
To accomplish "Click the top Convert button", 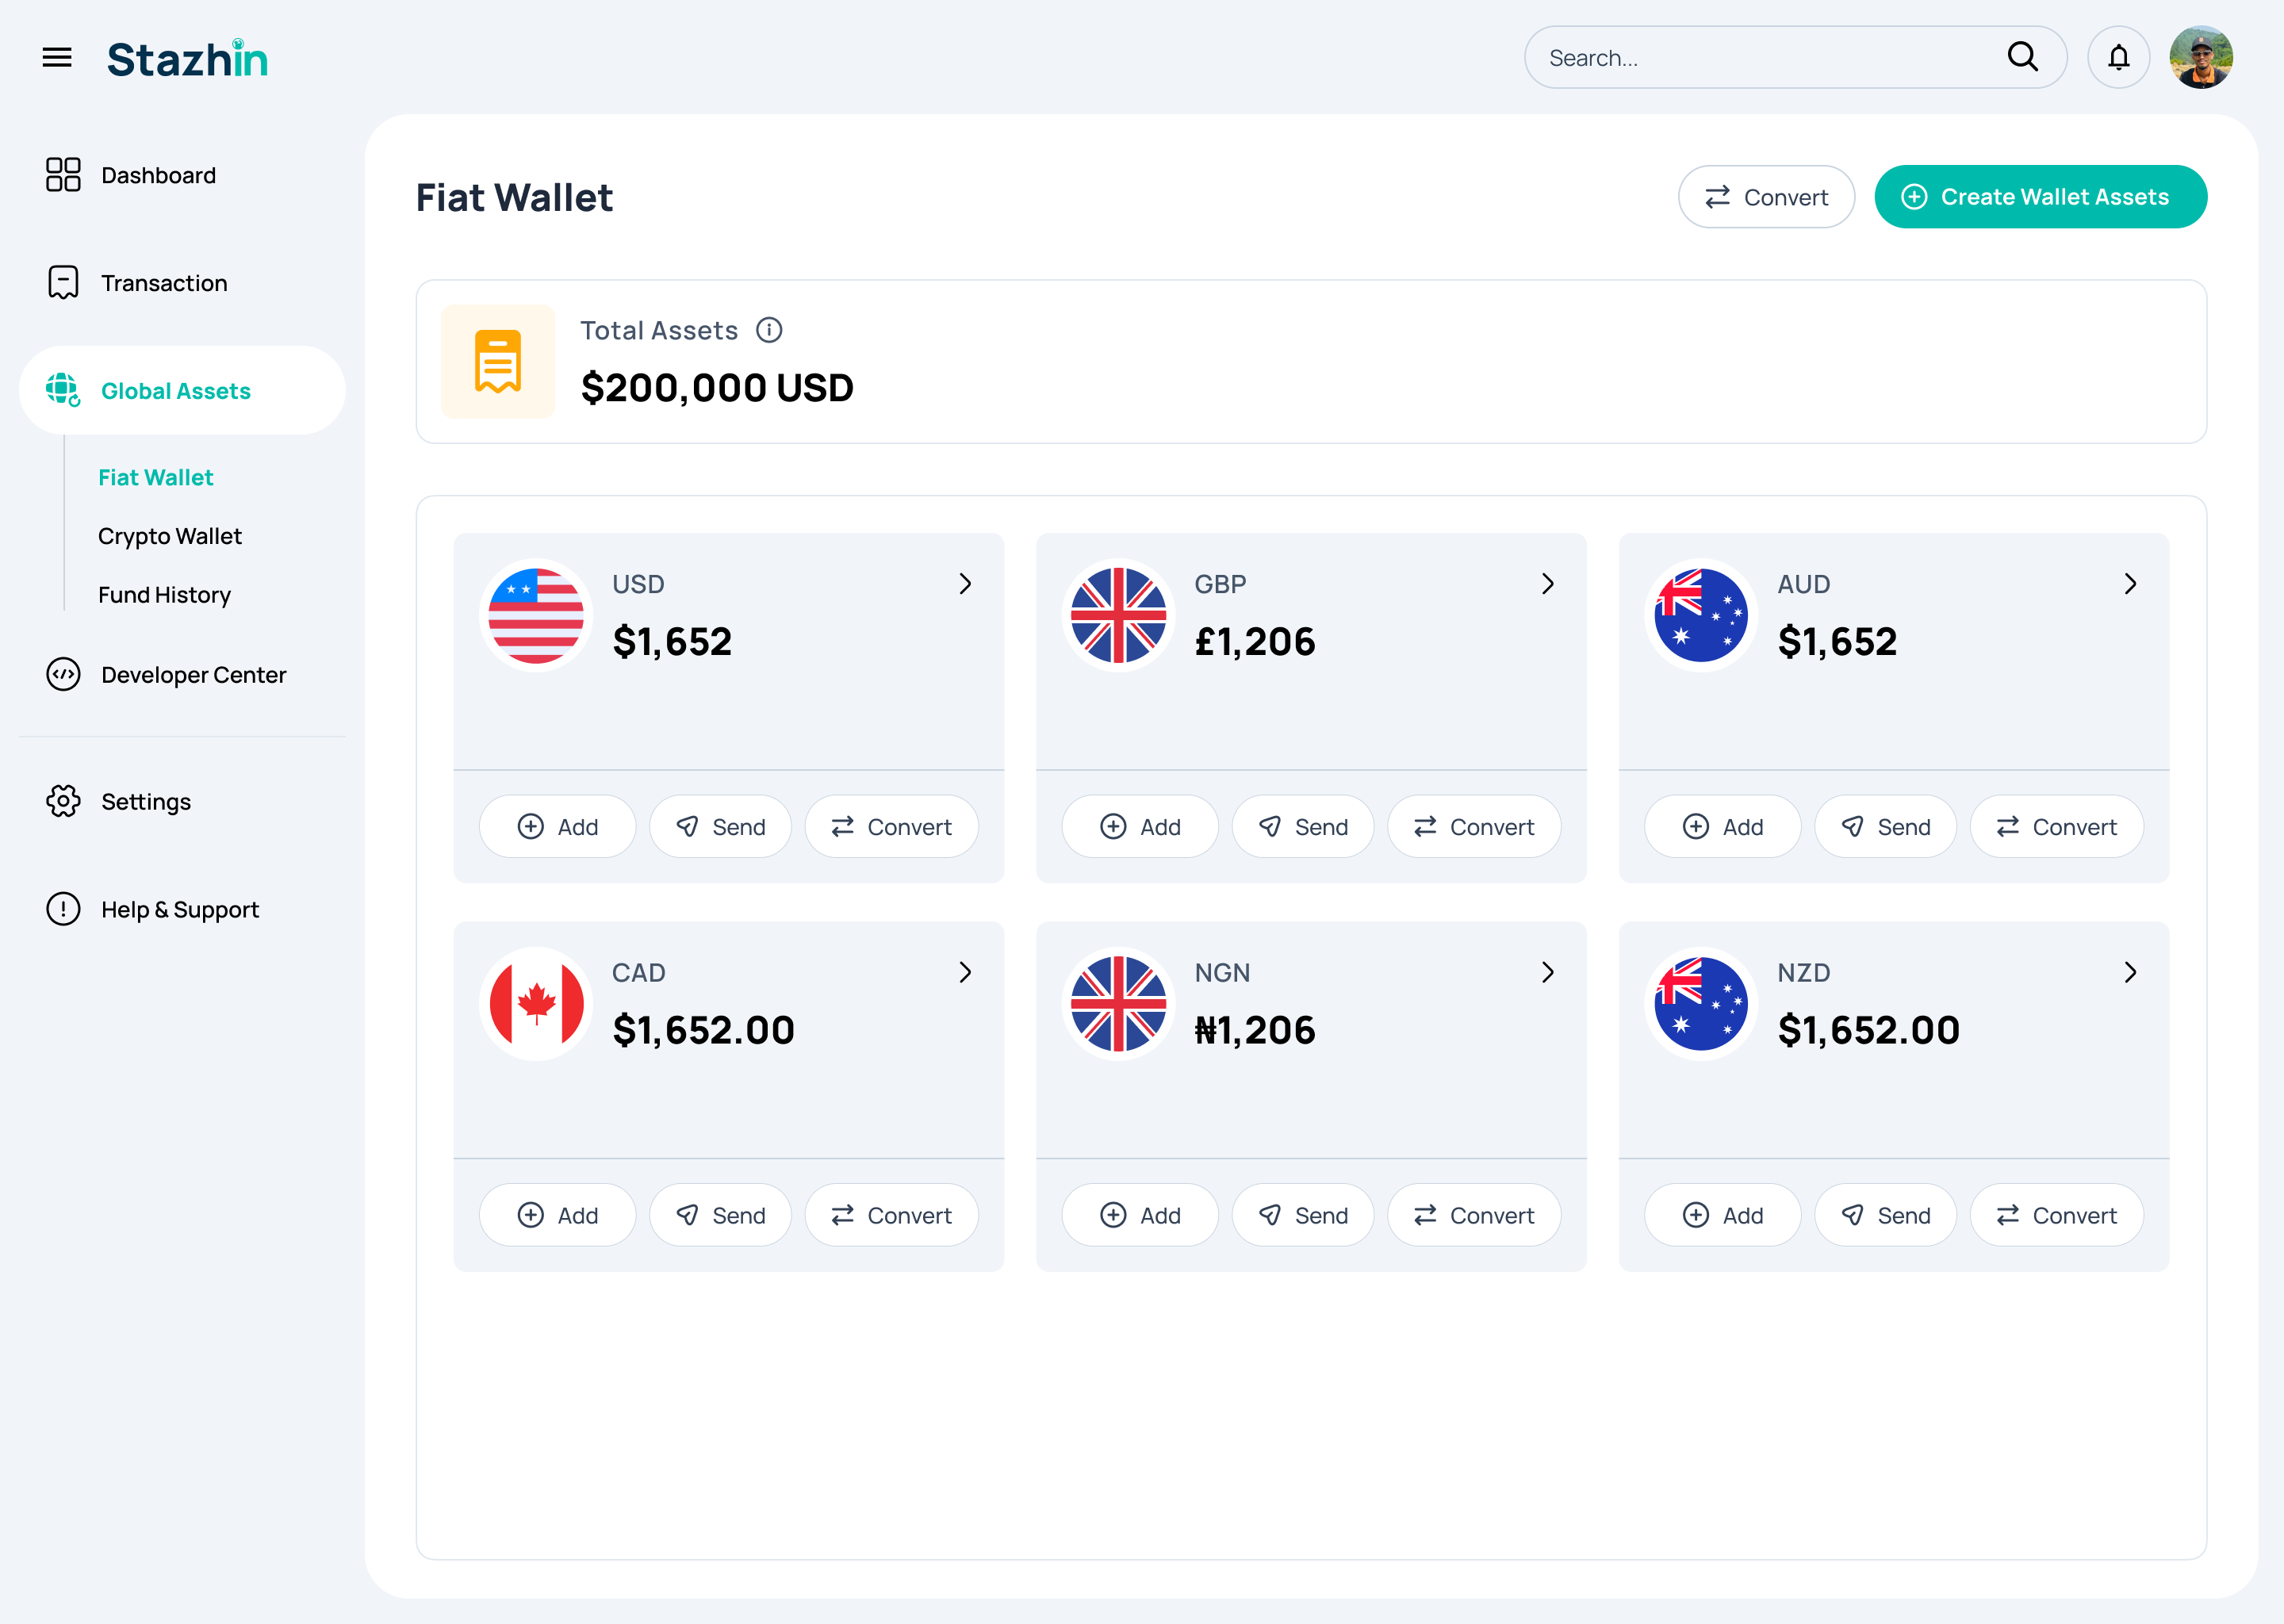I will point(1766,197).
